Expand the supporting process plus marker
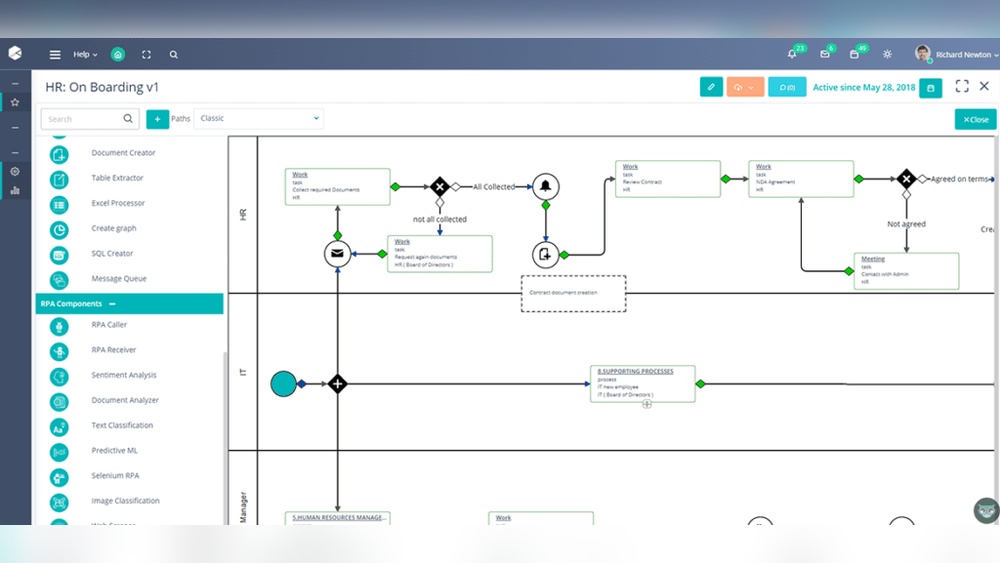Image resolution: width=1000 pixels, height=563 pixels. [647, 404]
